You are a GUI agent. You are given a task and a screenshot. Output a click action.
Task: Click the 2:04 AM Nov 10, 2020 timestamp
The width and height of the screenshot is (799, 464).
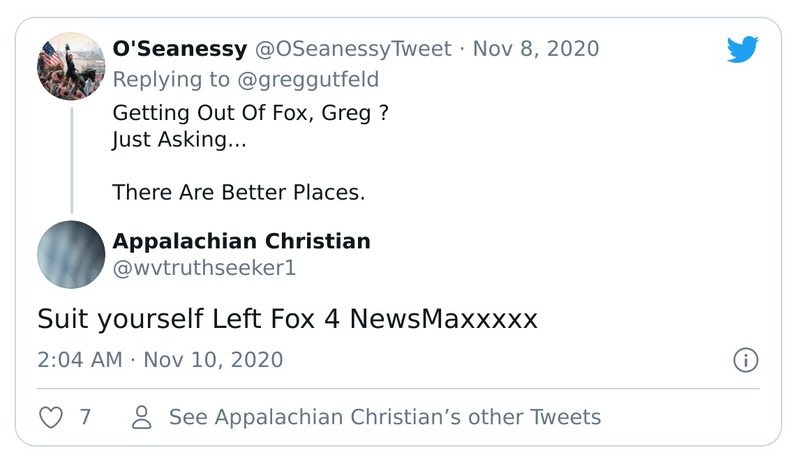(160, 360)
